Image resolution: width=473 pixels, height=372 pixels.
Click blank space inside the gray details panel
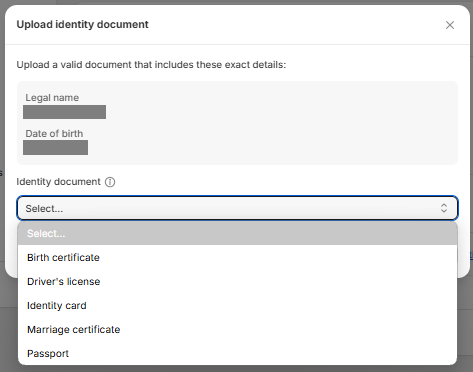point(283,123)
